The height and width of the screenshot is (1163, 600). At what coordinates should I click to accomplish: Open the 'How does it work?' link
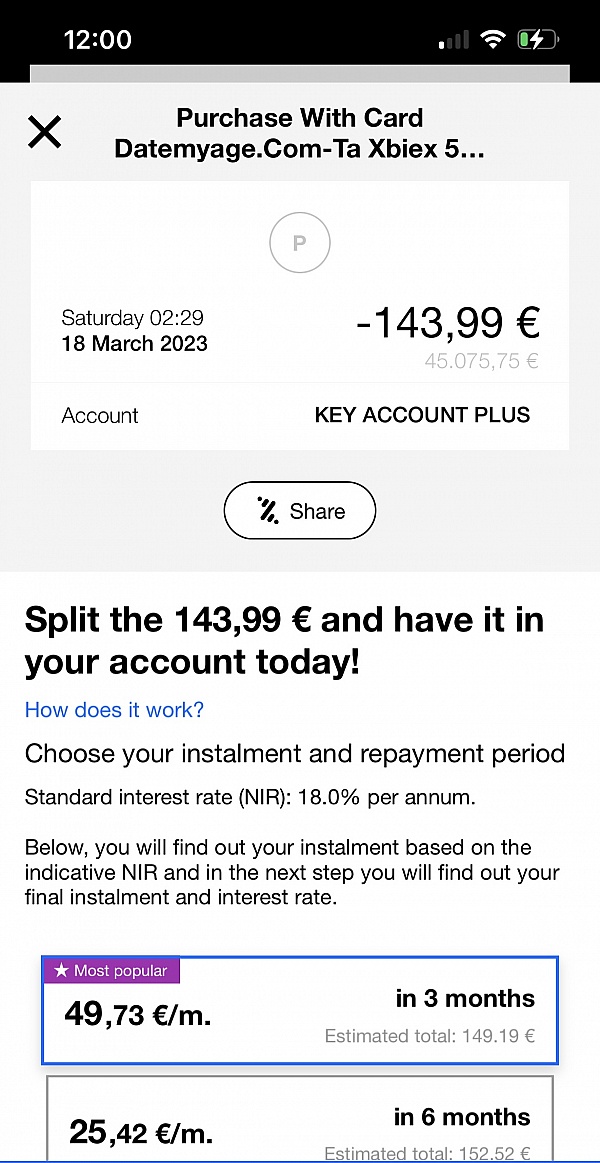click(x=114, y=710)
